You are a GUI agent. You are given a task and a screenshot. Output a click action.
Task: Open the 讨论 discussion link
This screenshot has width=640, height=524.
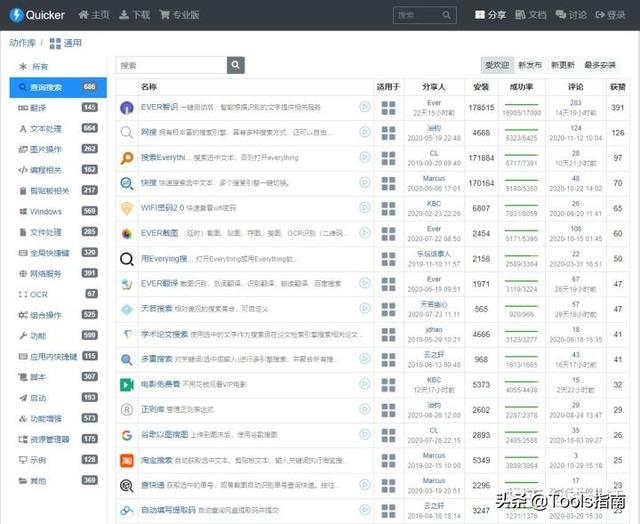(x=571, y=15)
